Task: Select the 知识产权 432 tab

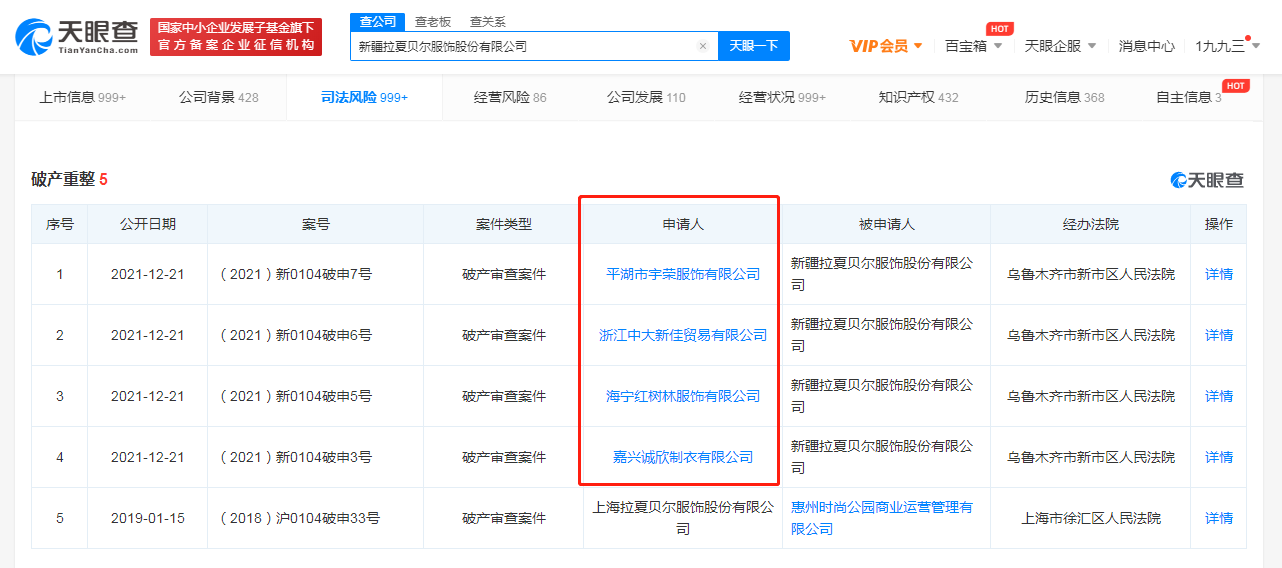Action: (918, 97)
